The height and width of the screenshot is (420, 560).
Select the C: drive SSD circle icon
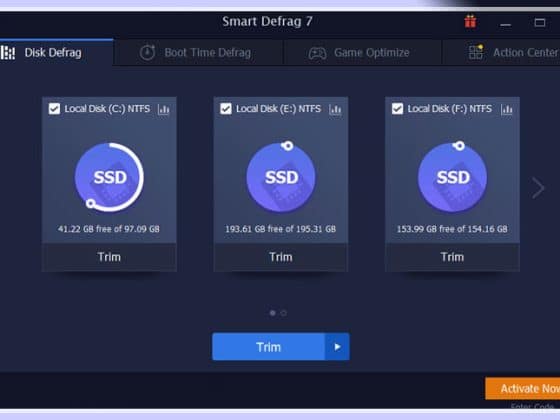click(109, 177)
